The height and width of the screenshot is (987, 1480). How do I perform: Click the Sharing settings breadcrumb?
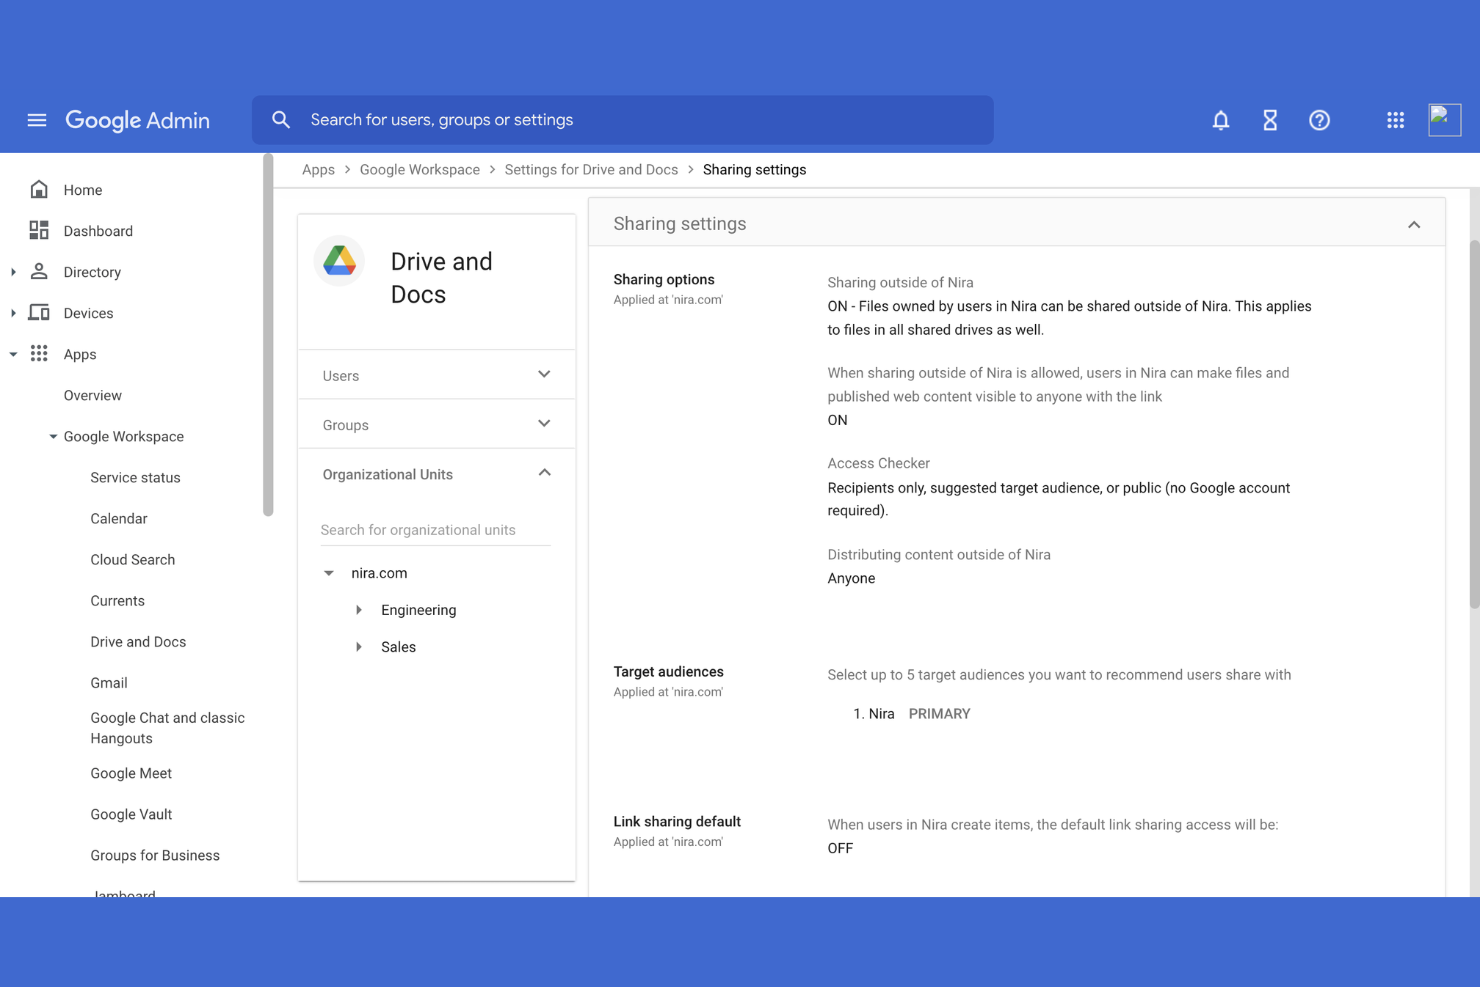754,170
